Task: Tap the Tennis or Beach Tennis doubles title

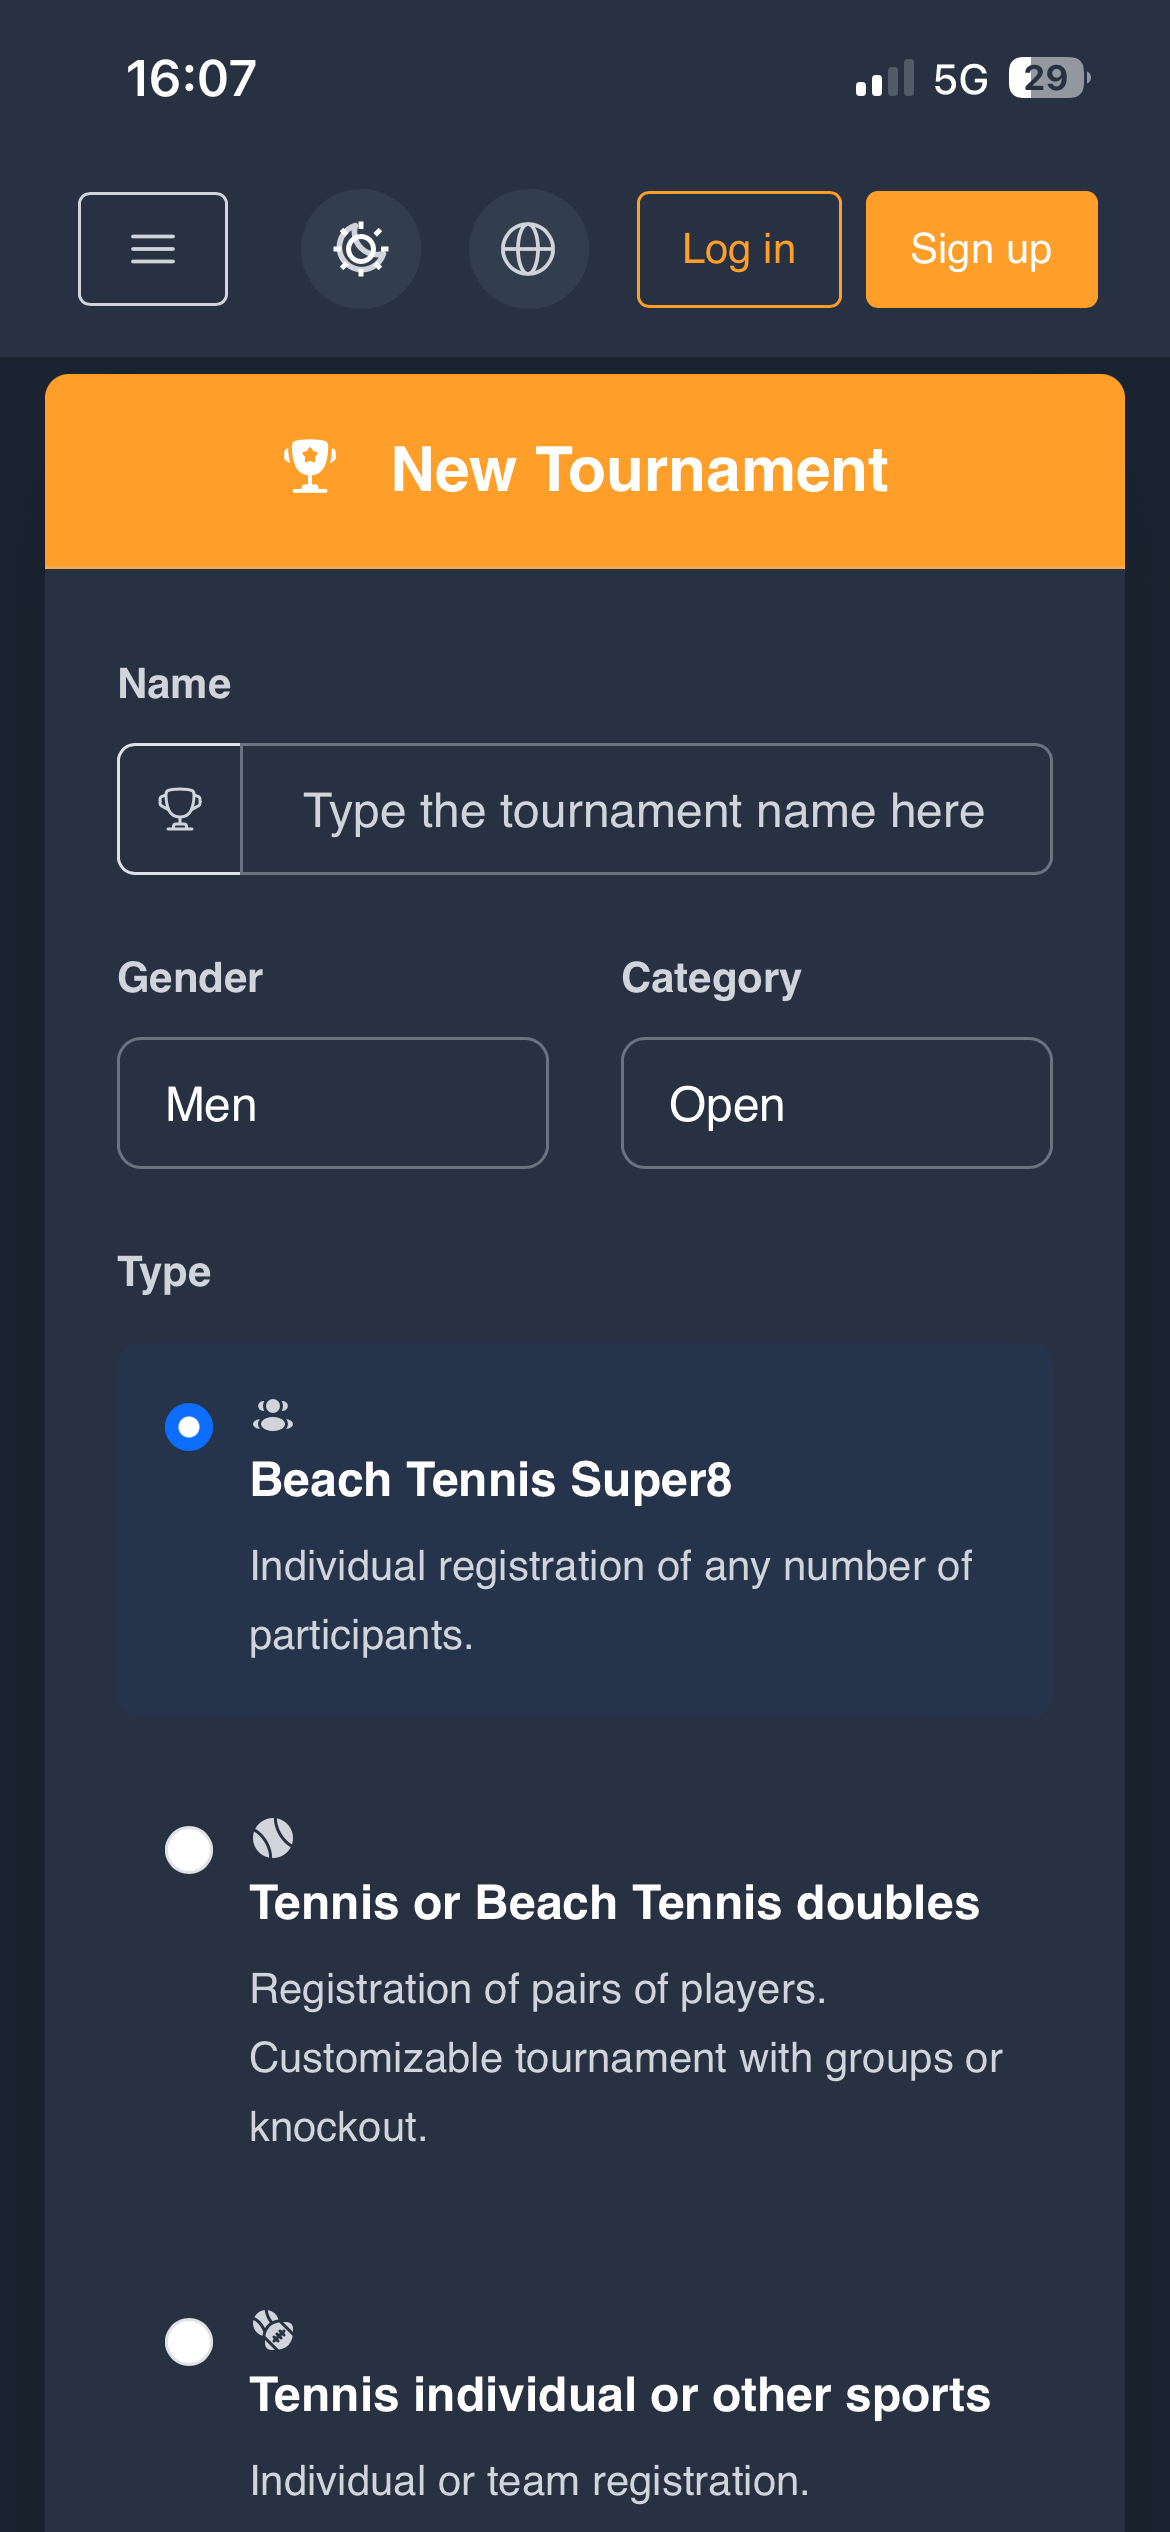Action: click(x=614, y=1903)
